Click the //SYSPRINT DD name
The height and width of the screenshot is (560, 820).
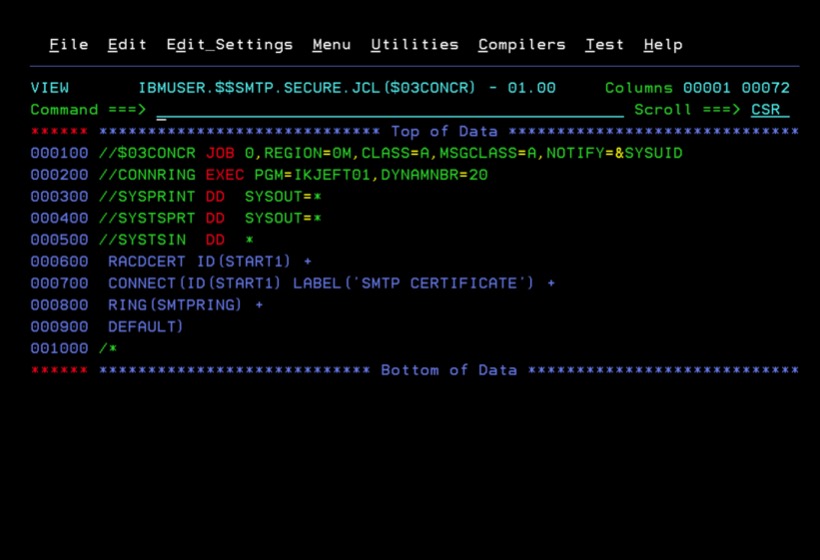pos(147,197)
